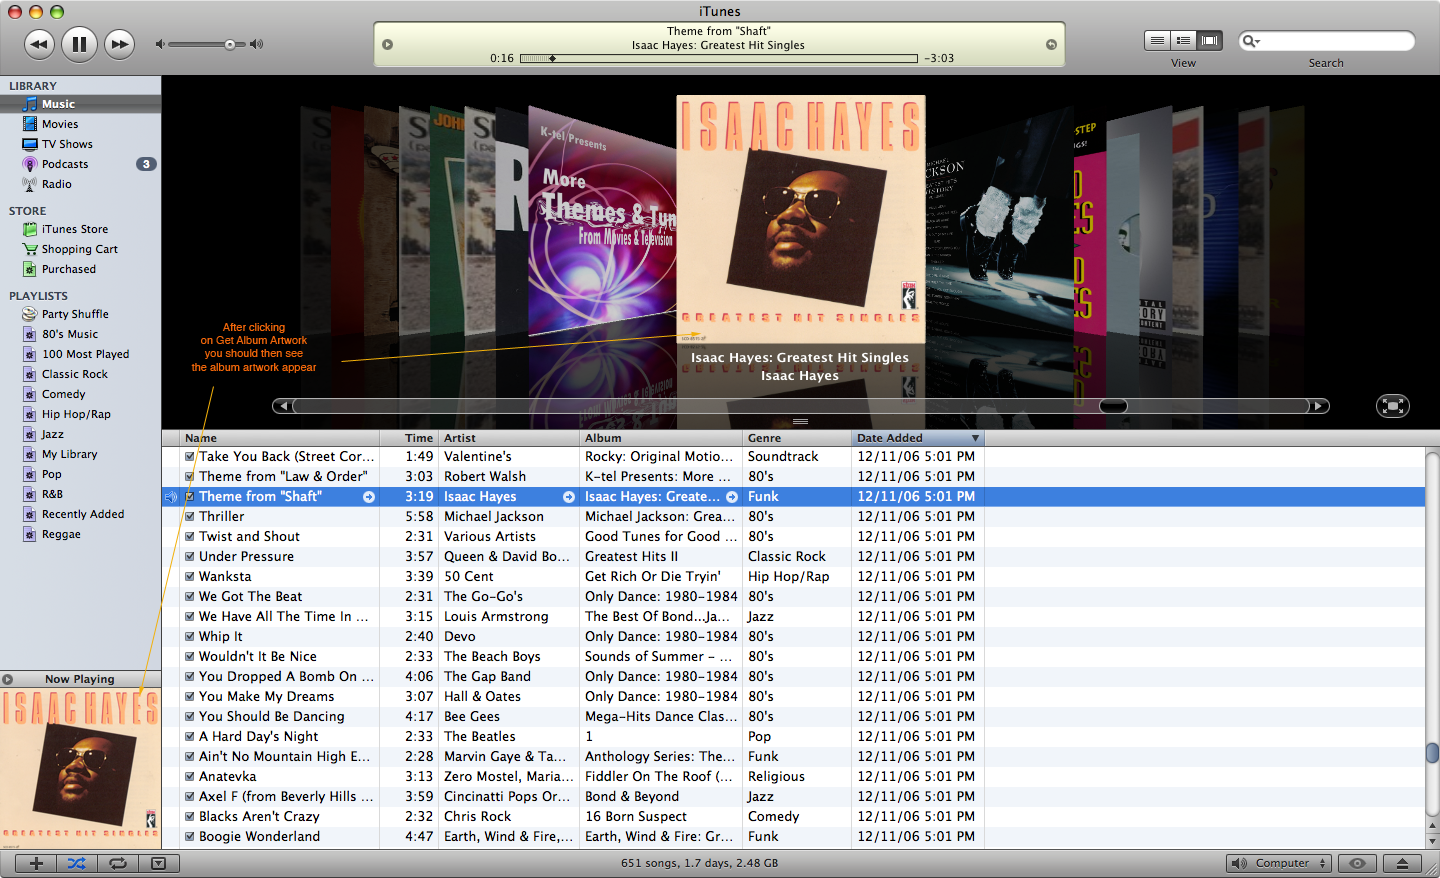Open the Computer speakers dropdown
Viewport: 1440px width, 878px height.
pyautogui.click(x=1280, y=863)
